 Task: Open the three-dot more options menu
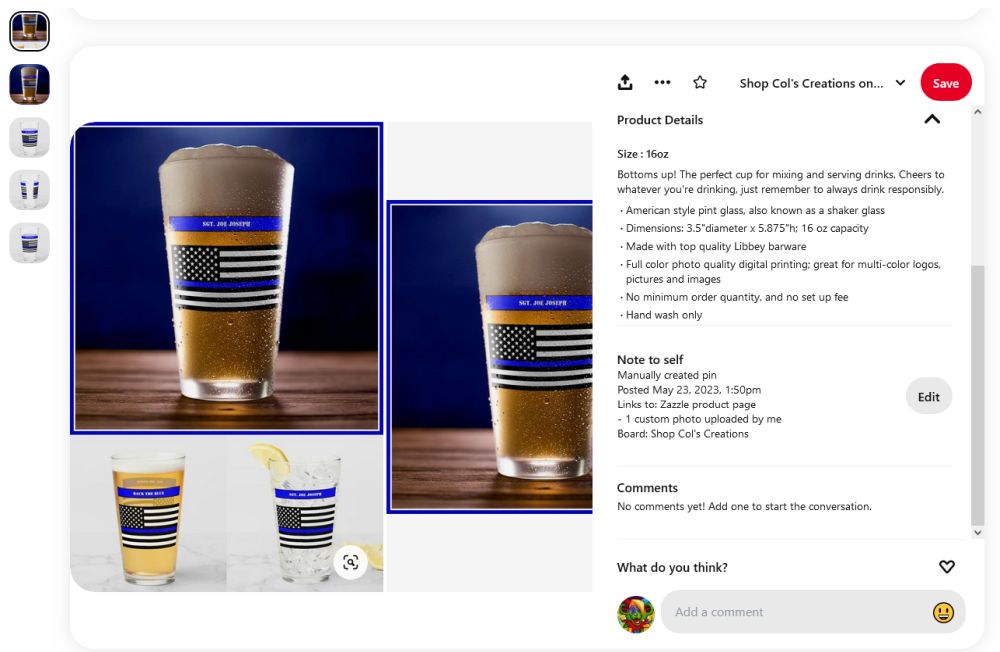662,82
